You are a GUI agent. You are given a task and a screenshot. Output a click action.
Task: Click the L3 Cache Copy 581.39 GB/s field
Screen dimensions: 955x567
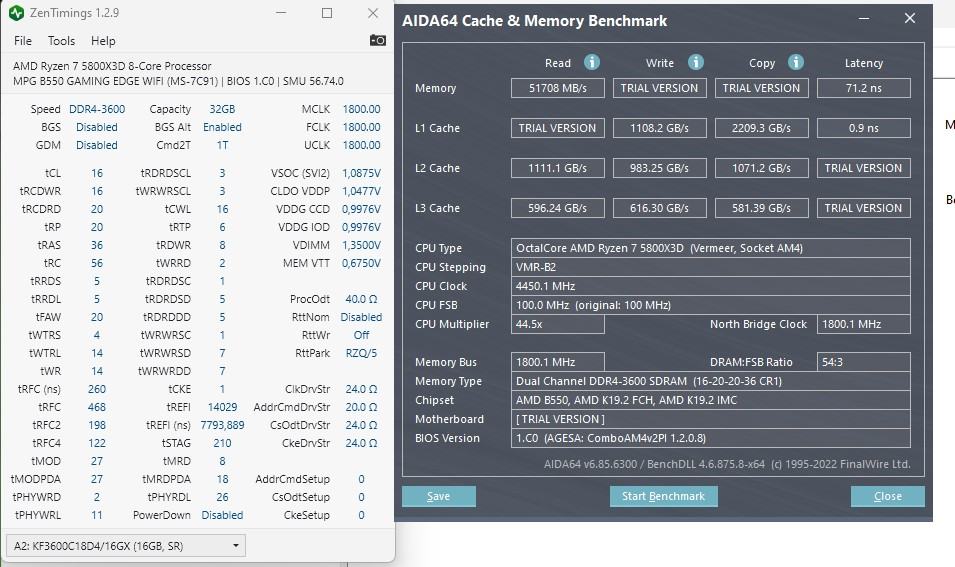[761, 208]
